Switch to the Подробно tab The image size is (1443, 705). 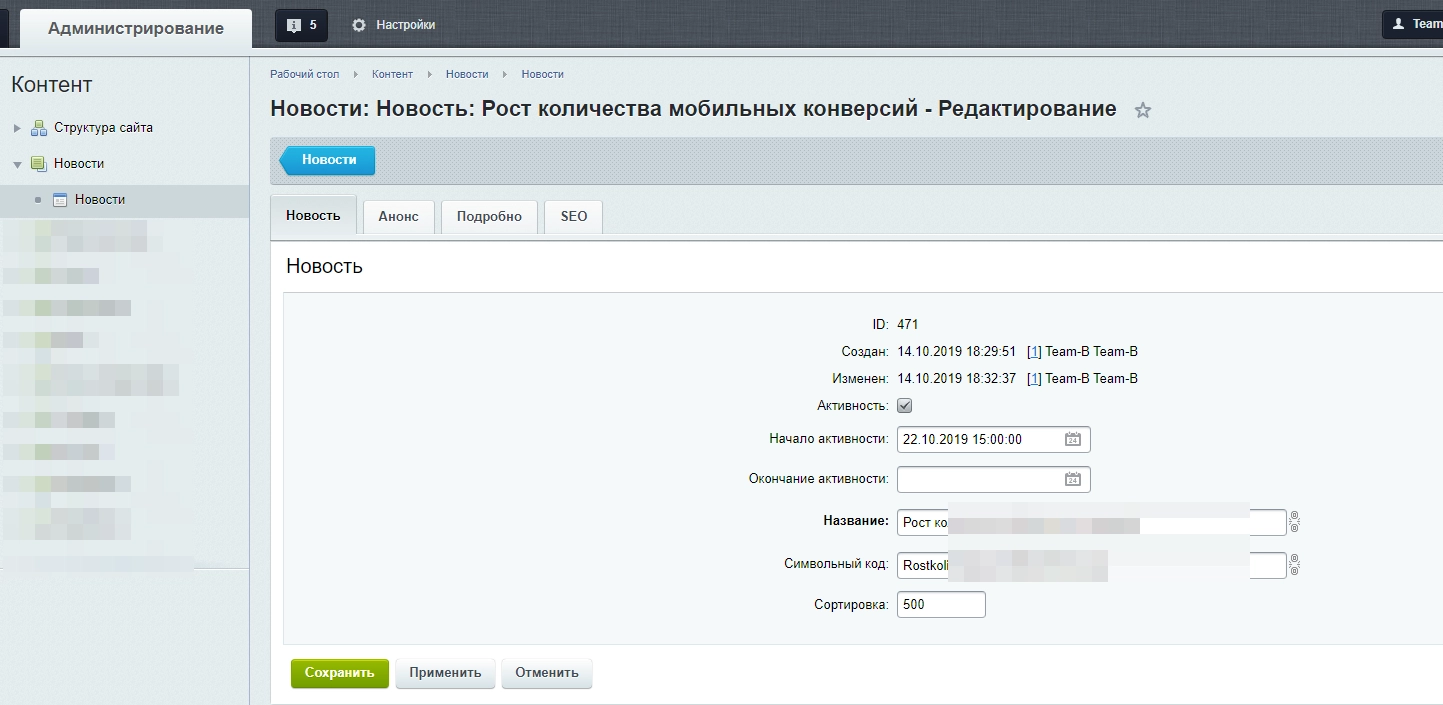pyautogui.click(x=489, y=217)
